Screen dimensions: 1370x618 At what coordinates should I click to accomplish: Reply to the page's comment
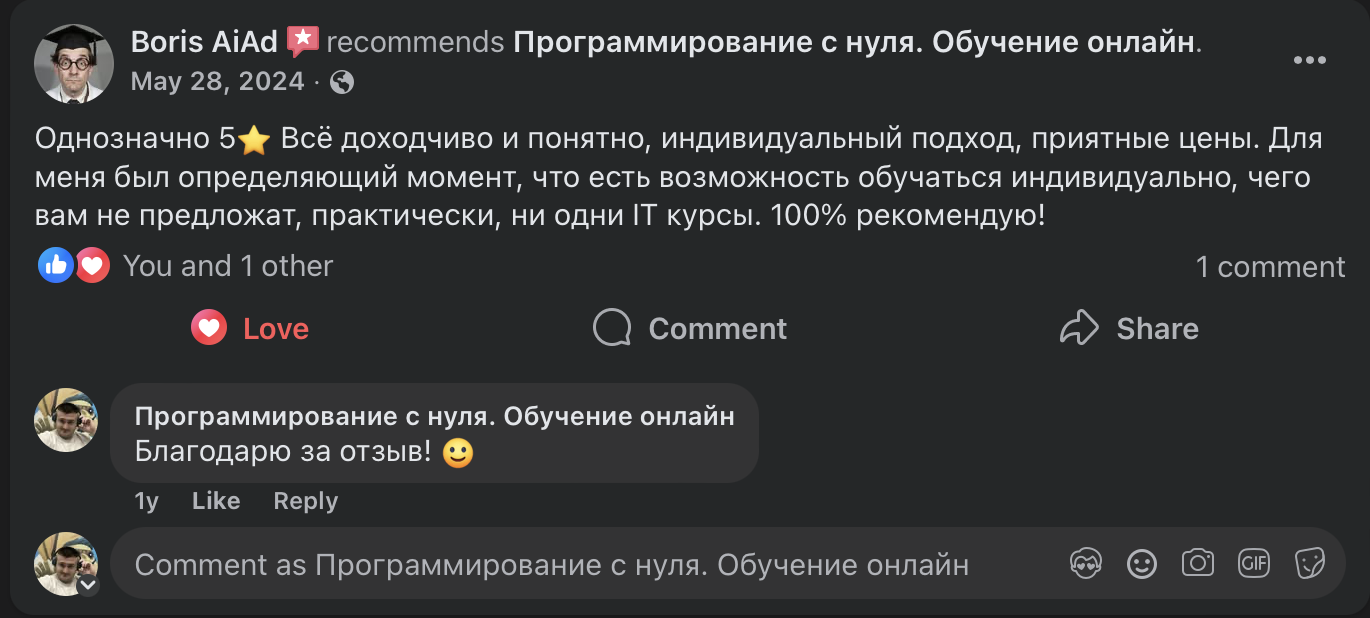click(x=305, y=501)
